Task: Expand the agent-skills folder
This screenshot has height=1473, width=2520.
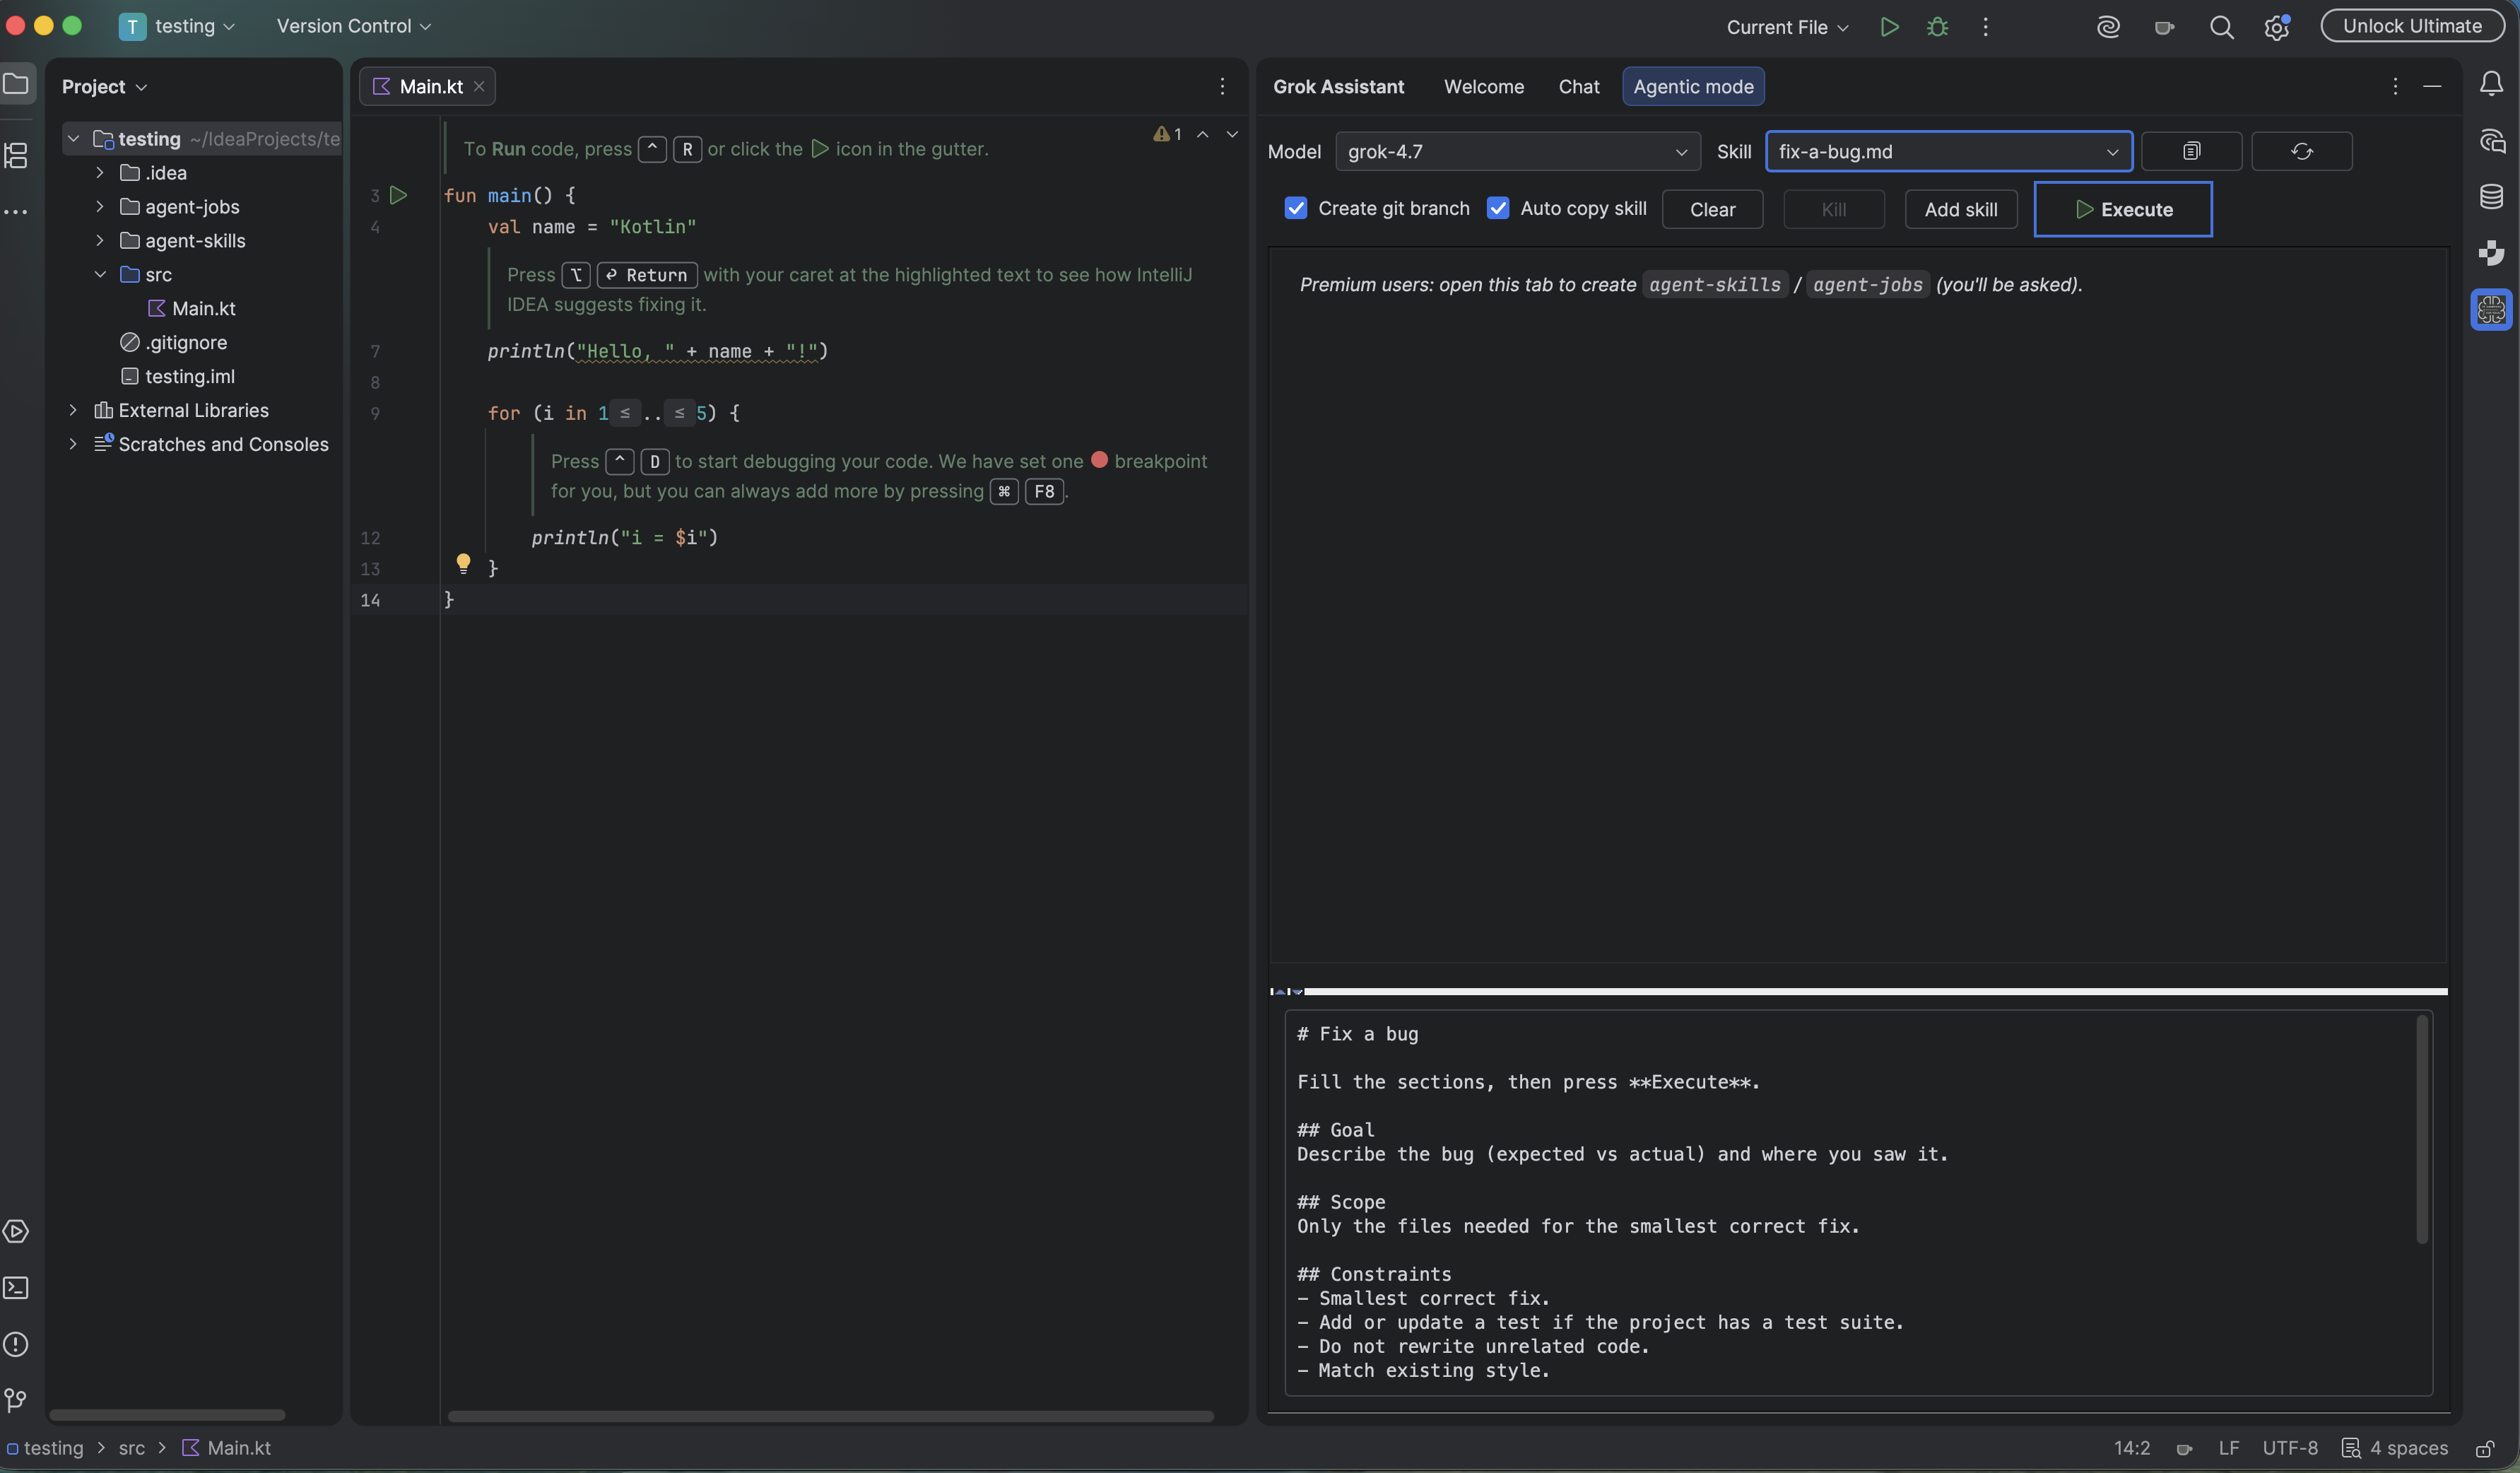Action: (100, 241)
